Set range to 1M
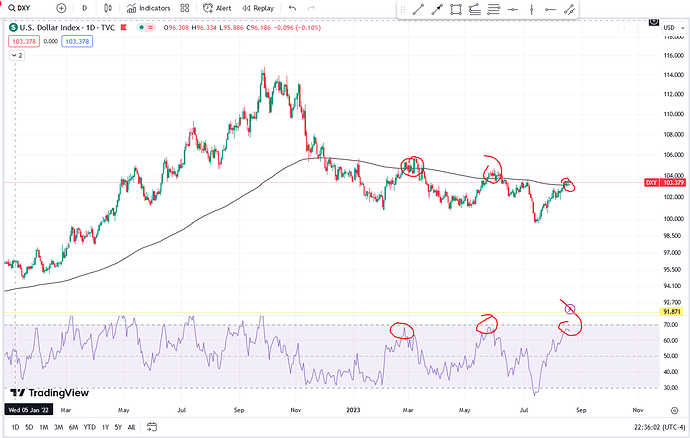Image resolution: width=690 pixels, height=438 pixels. [x=44, y=427]
